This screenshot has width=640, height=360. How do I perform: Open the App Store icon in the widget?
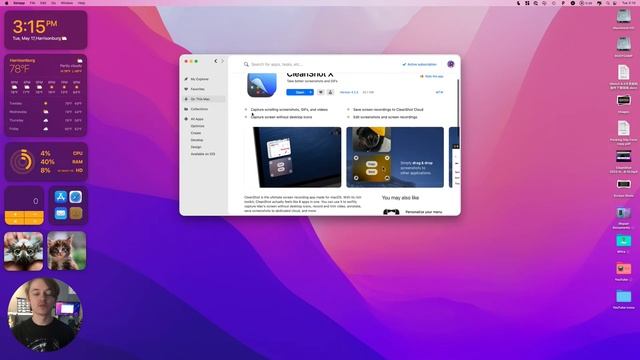click(x=61, y=197)
